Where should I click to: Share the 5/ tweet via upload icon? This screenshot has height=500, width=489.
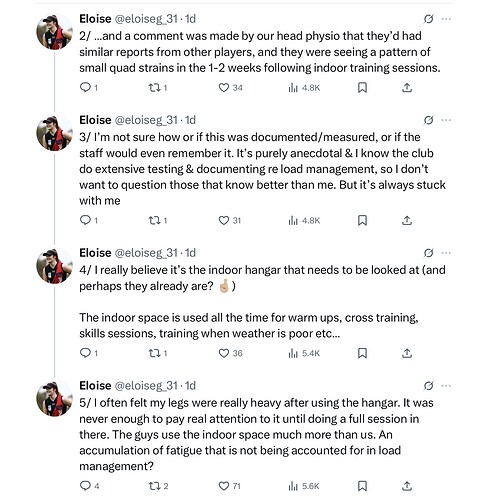[407, 486]
